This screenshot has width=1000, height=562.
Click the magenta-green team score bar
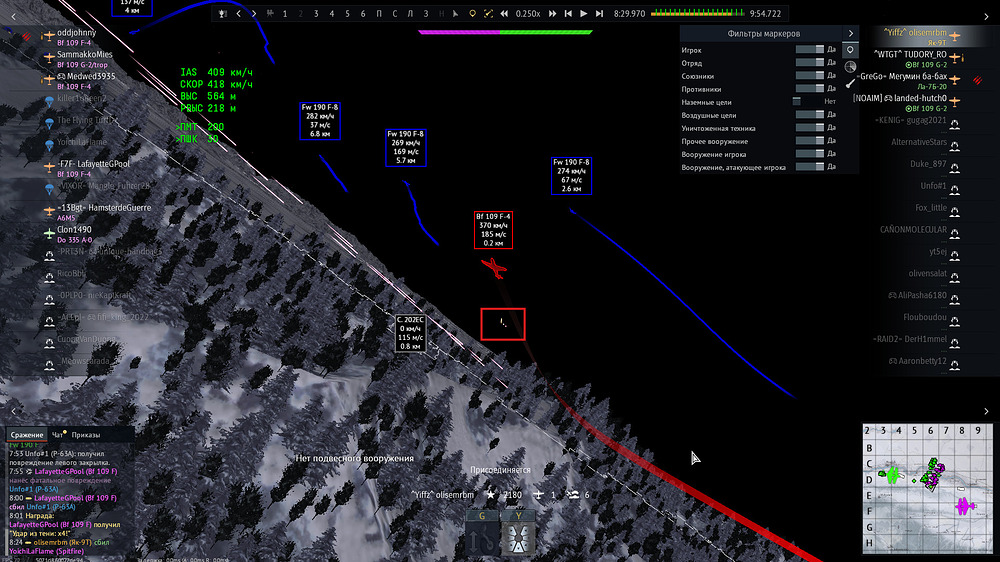(505, 32)
